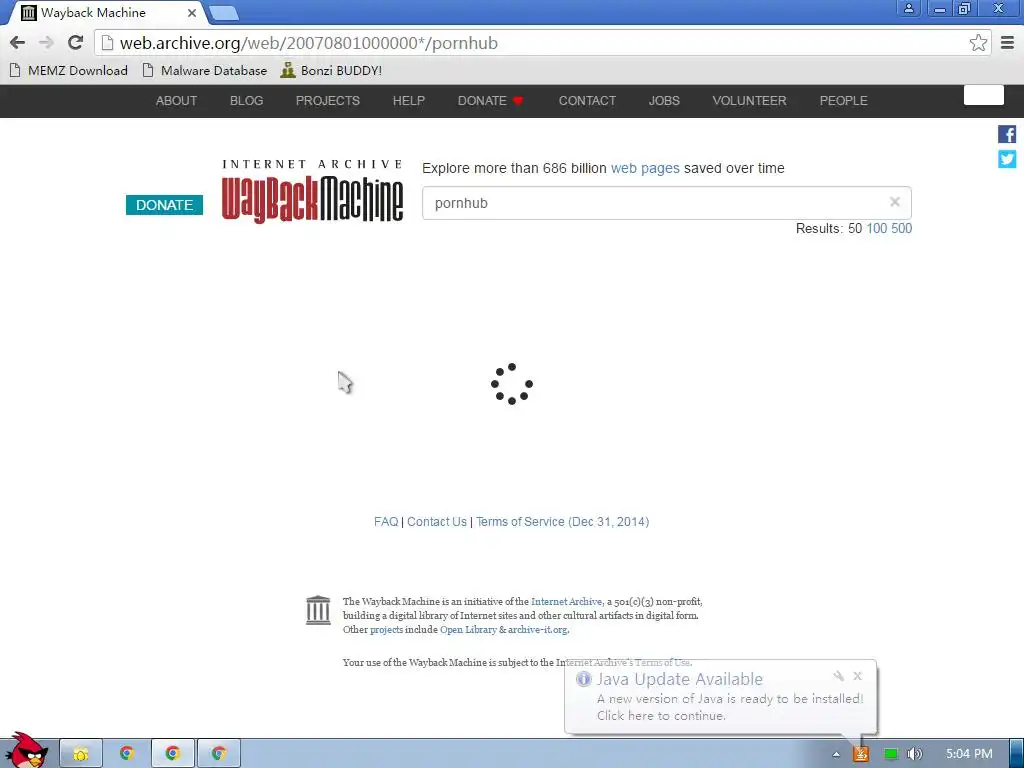The height and width of the screenshot is (768, 1024).
Task: Click DONATE with heart in nav bar
Action: [490, 101]
